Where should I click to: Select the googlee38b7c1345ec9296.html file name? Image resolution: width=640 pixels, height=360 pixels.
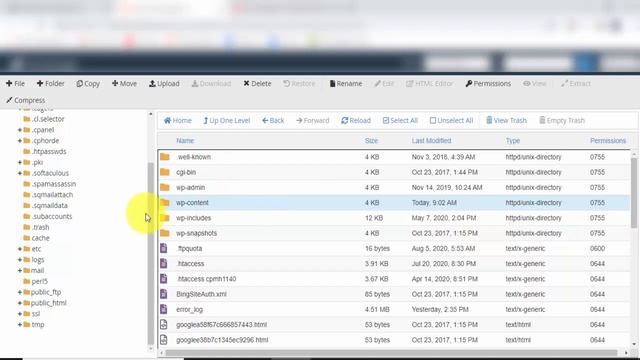[222, 340]
